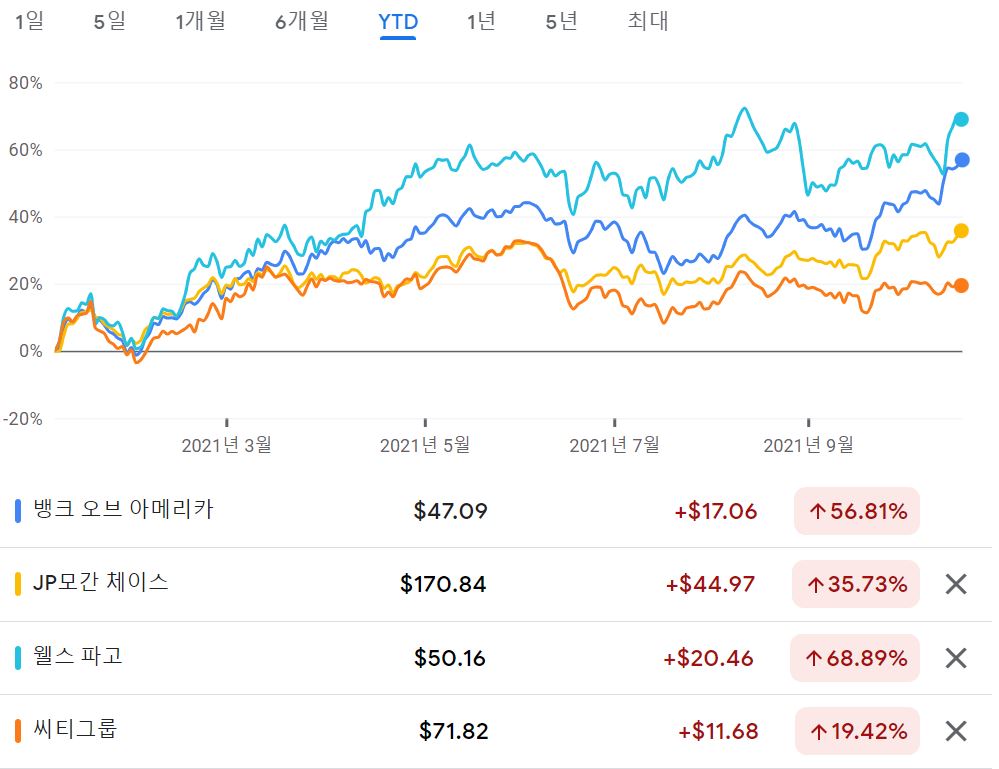This screenshot has height=769, width=999.
Task: Click the 56.81% gain badge
Action: tap(857, 511)
